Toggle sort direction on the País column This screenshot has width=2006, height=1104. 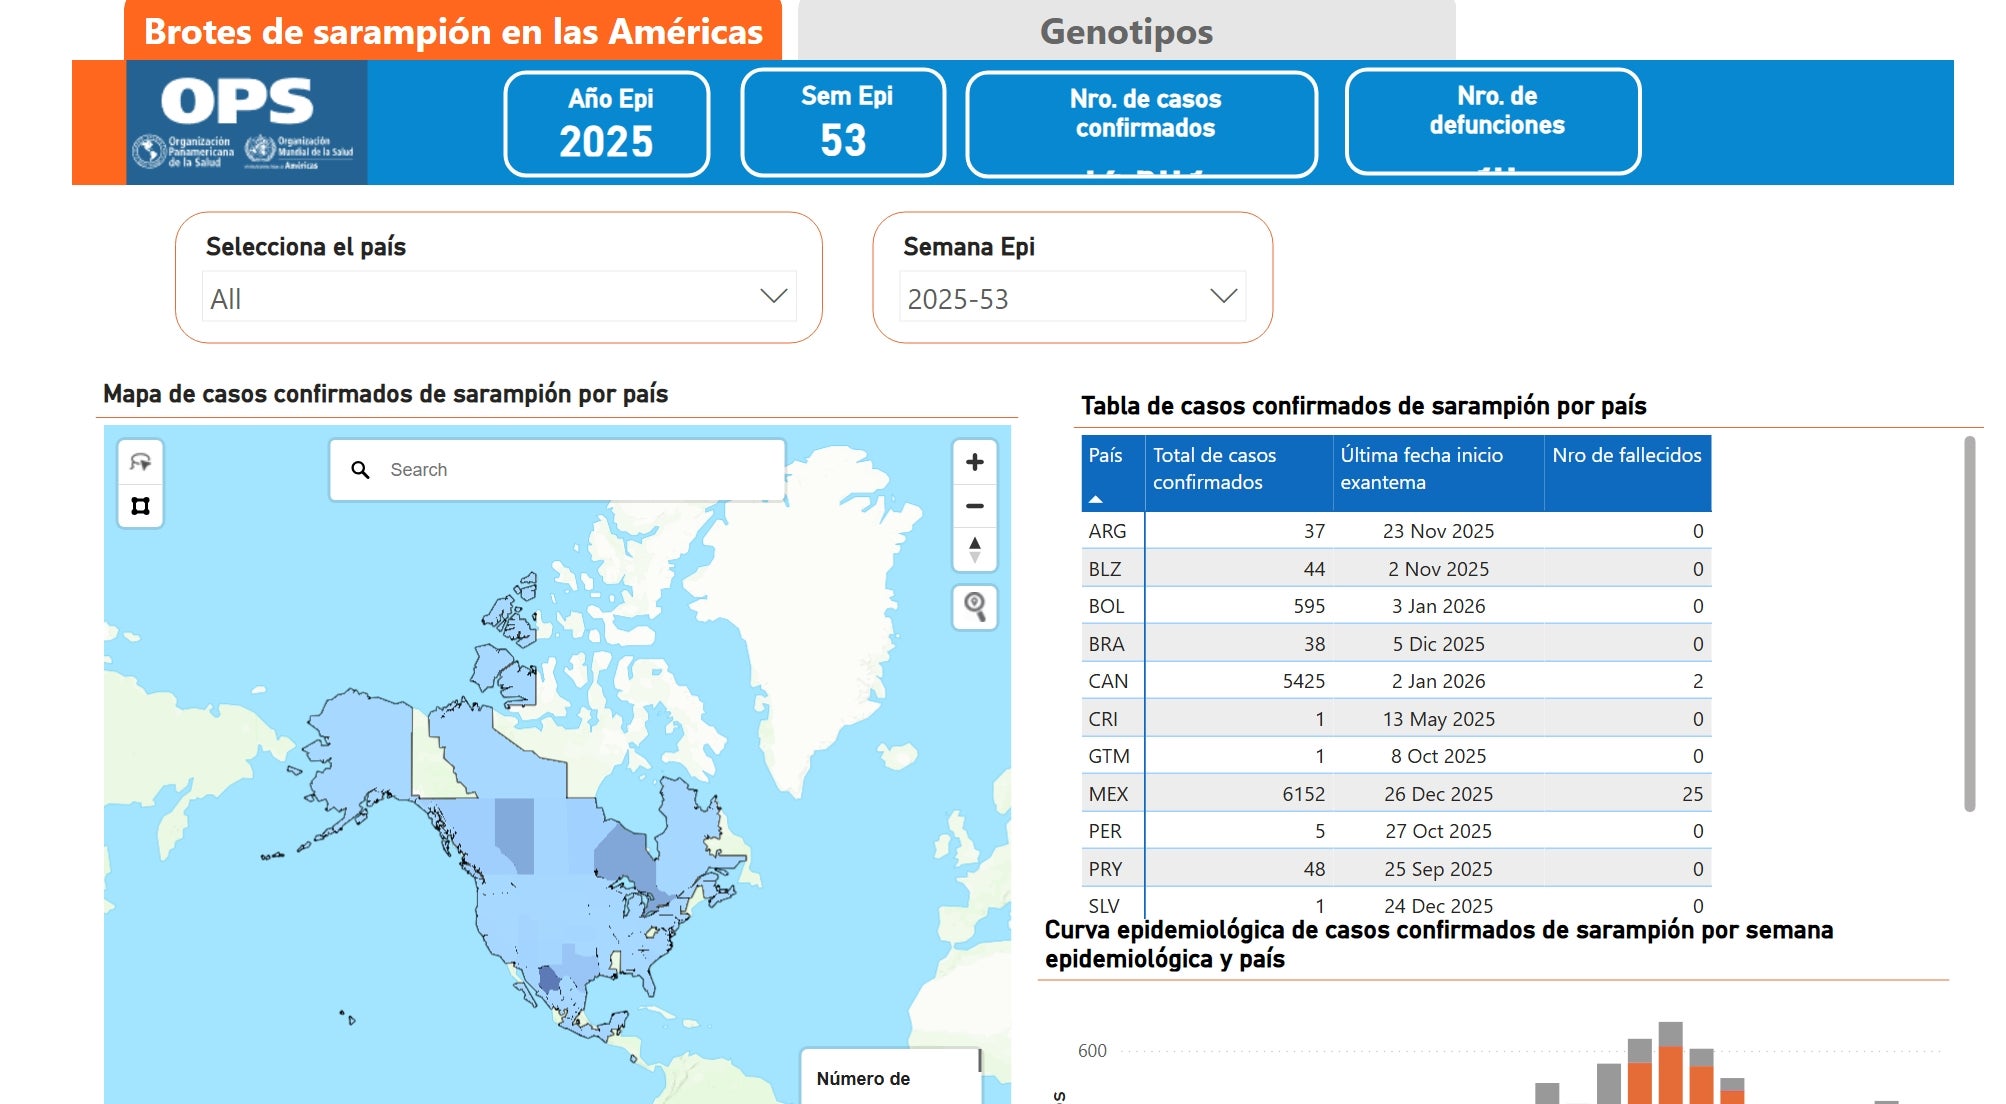tap(1104, 471)
